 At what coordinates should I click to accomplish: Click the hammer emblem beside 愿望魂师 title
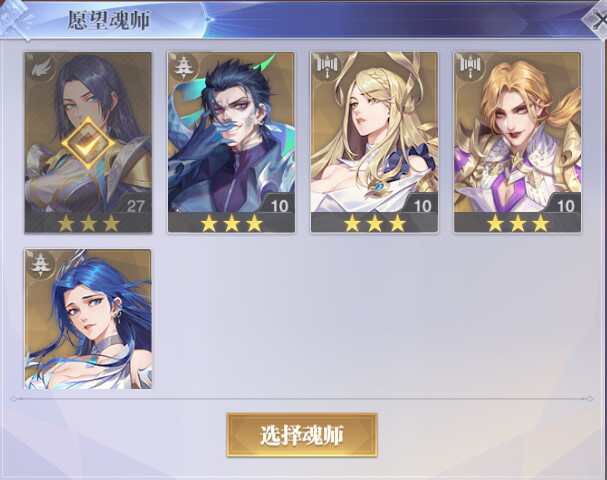click(15, 19)
